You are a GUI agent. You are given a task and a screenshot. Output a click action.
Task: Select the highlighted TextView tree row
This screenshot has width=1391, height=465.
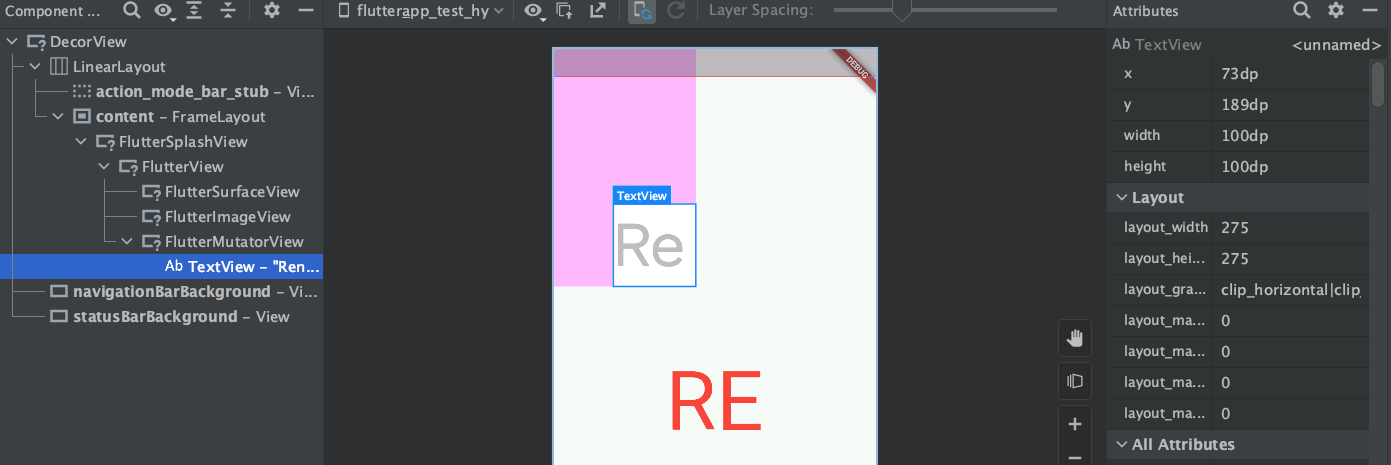click(x=161, y=267)
